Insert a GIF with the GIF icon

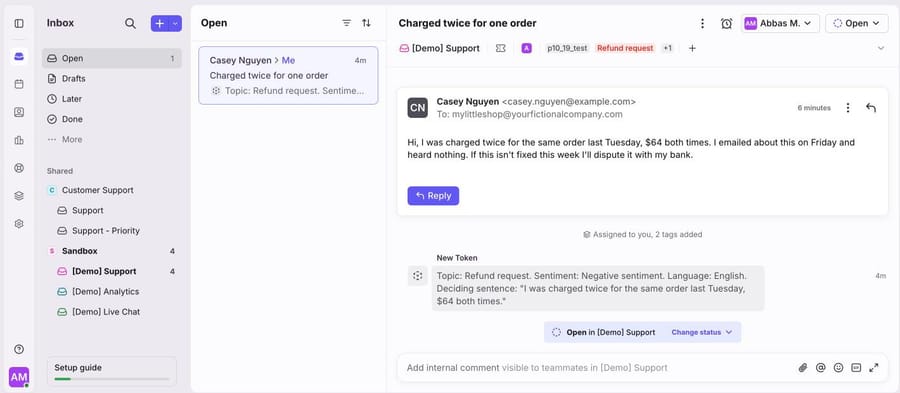pyautogui.click(x=856, y=368)
